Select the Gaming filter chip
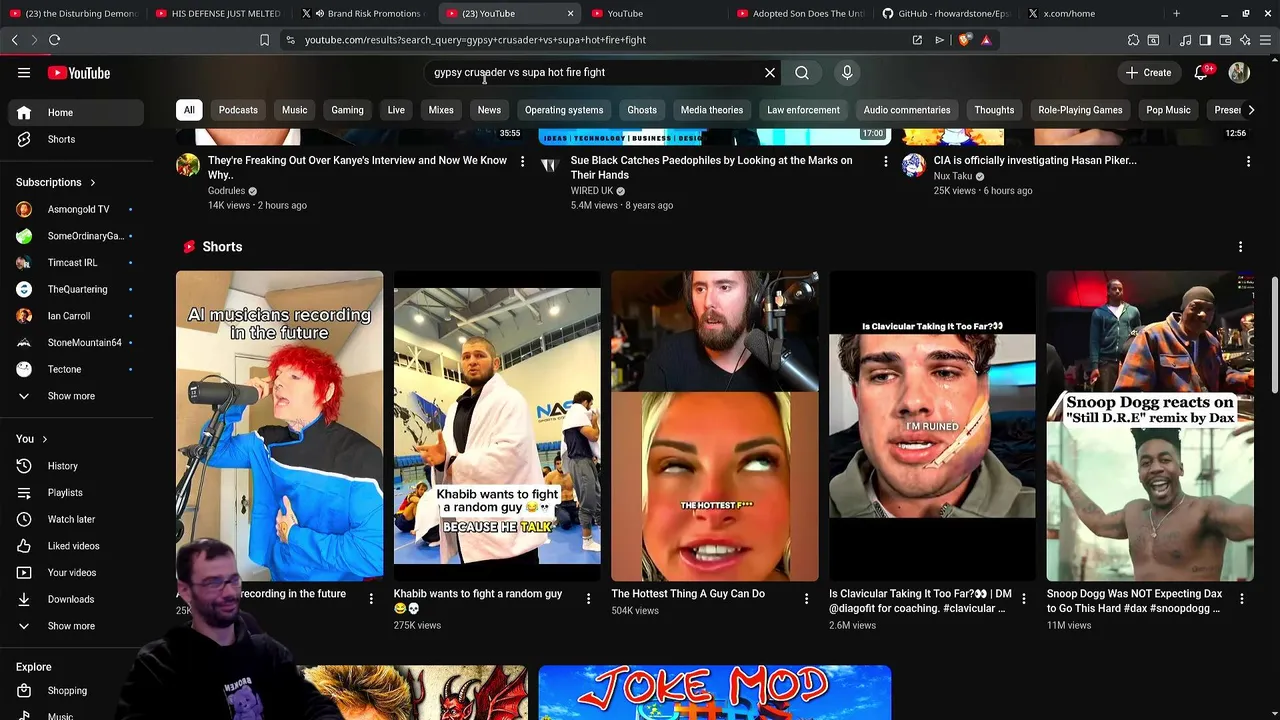Screen dimensions: 1280x720 [347, 110]
